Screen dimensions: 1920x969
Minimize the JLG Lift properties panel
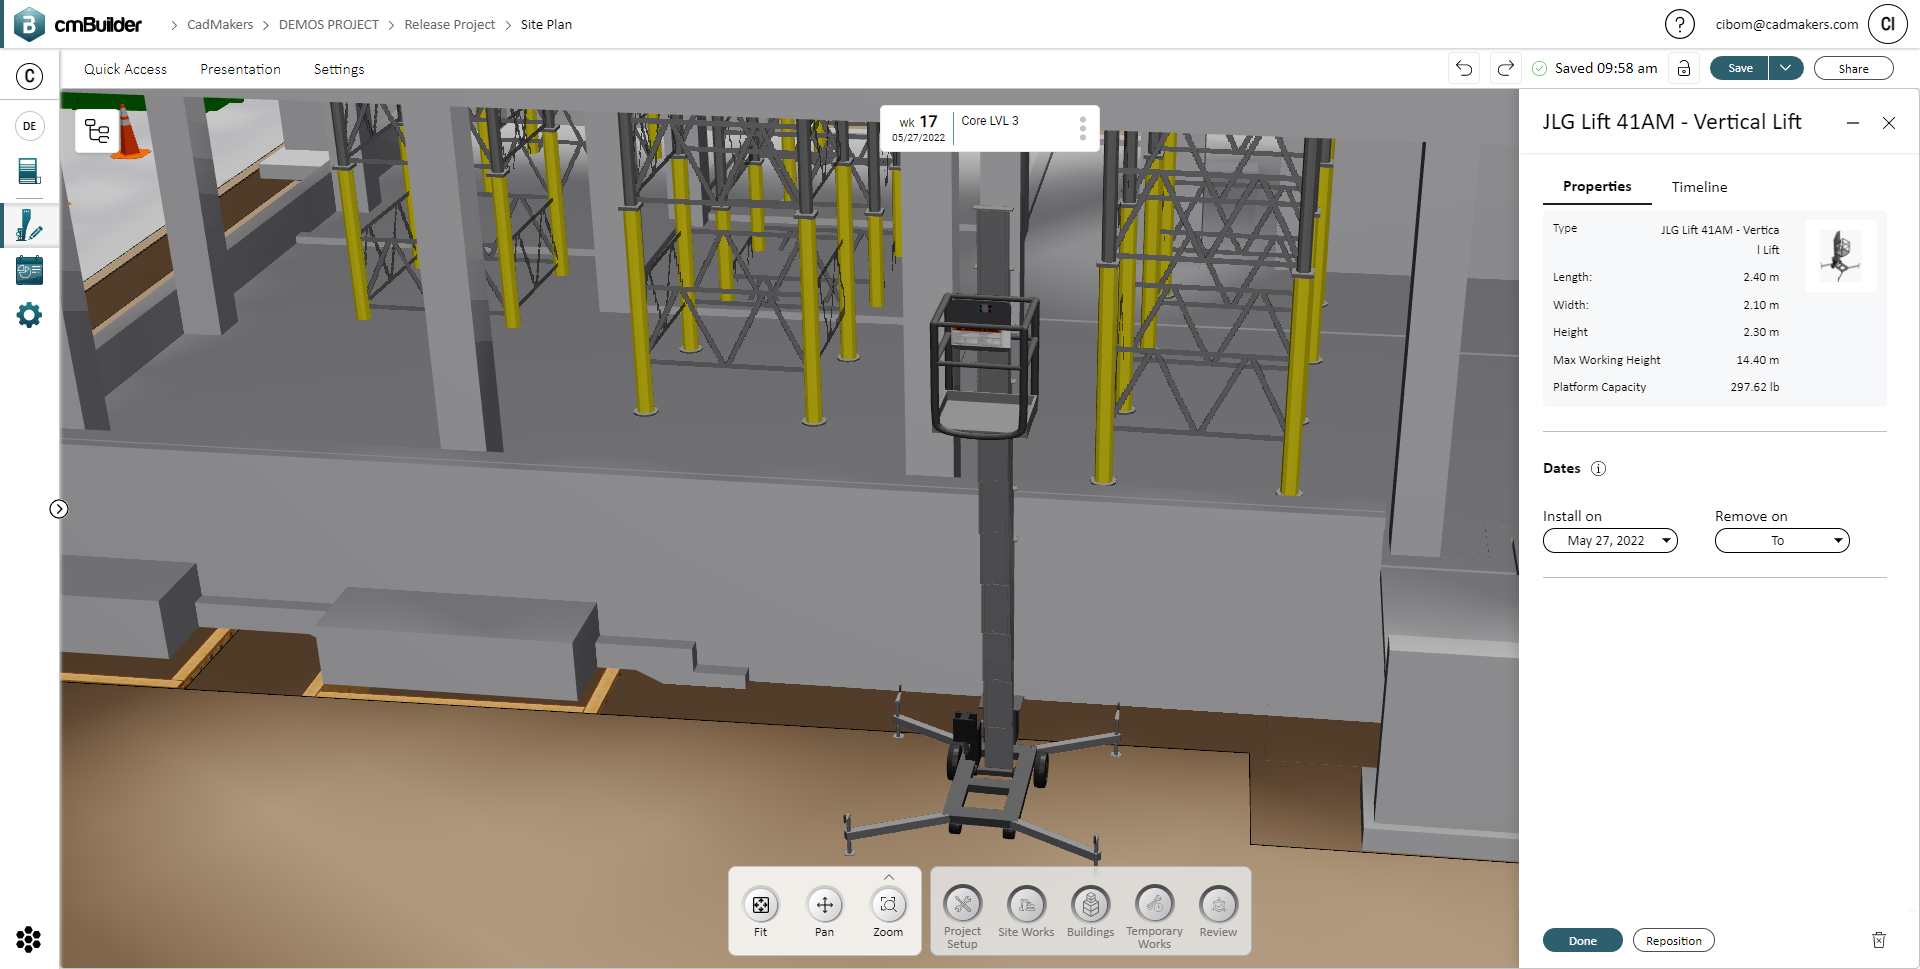[x=1853, y=123]
